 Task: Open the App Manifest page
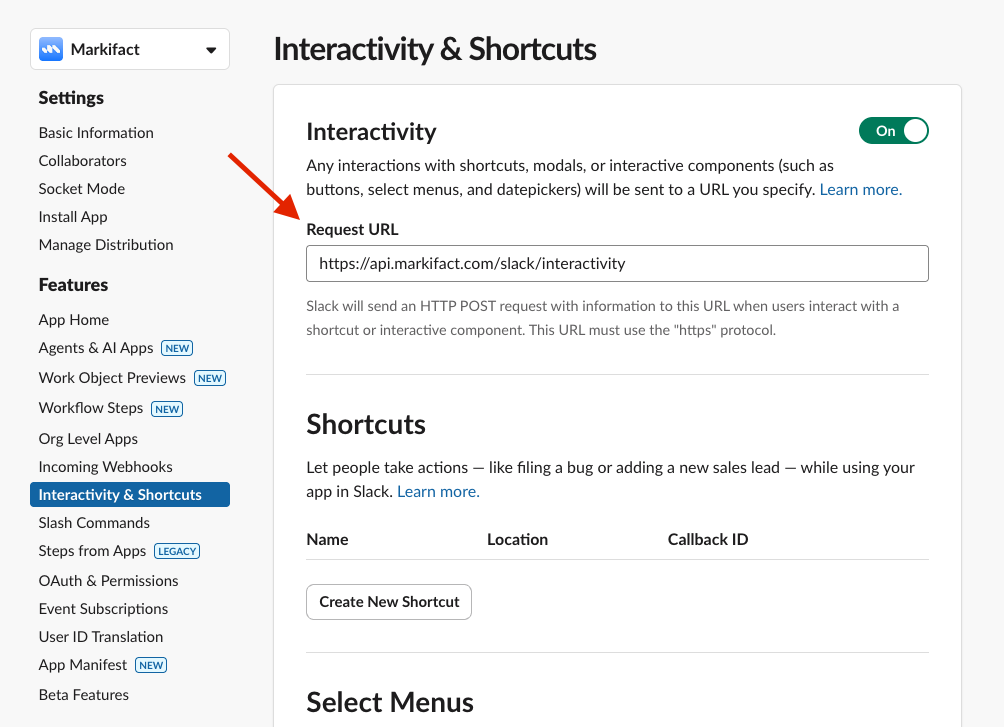tap(83, 664)
